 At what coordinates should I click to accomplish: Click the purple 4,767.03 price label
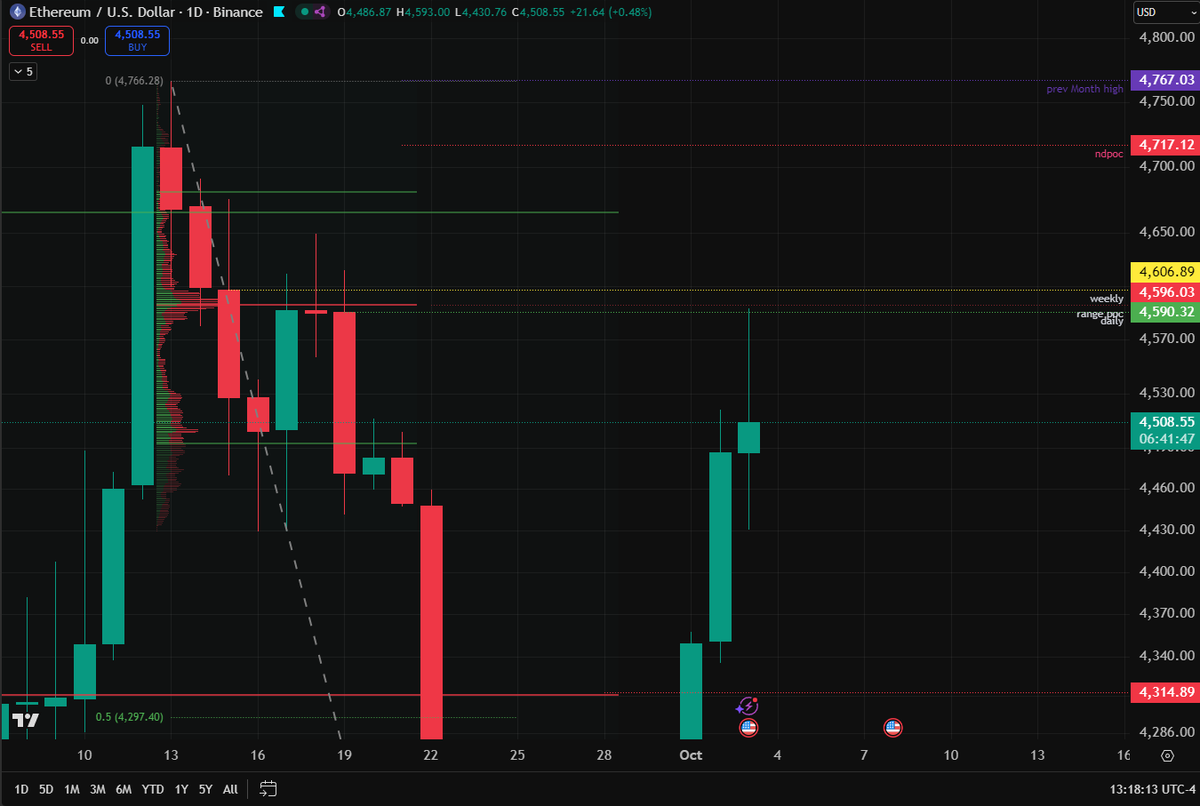coord(1163,79)
